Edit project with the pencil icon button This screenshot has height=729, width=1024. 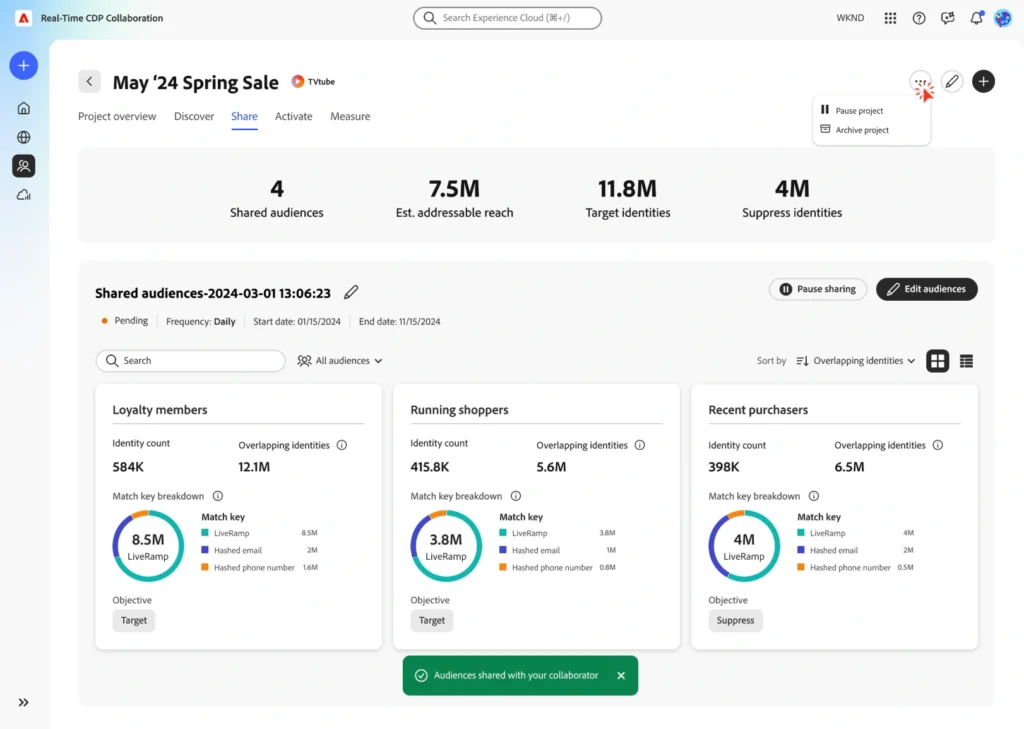click(x=952, y=82)
